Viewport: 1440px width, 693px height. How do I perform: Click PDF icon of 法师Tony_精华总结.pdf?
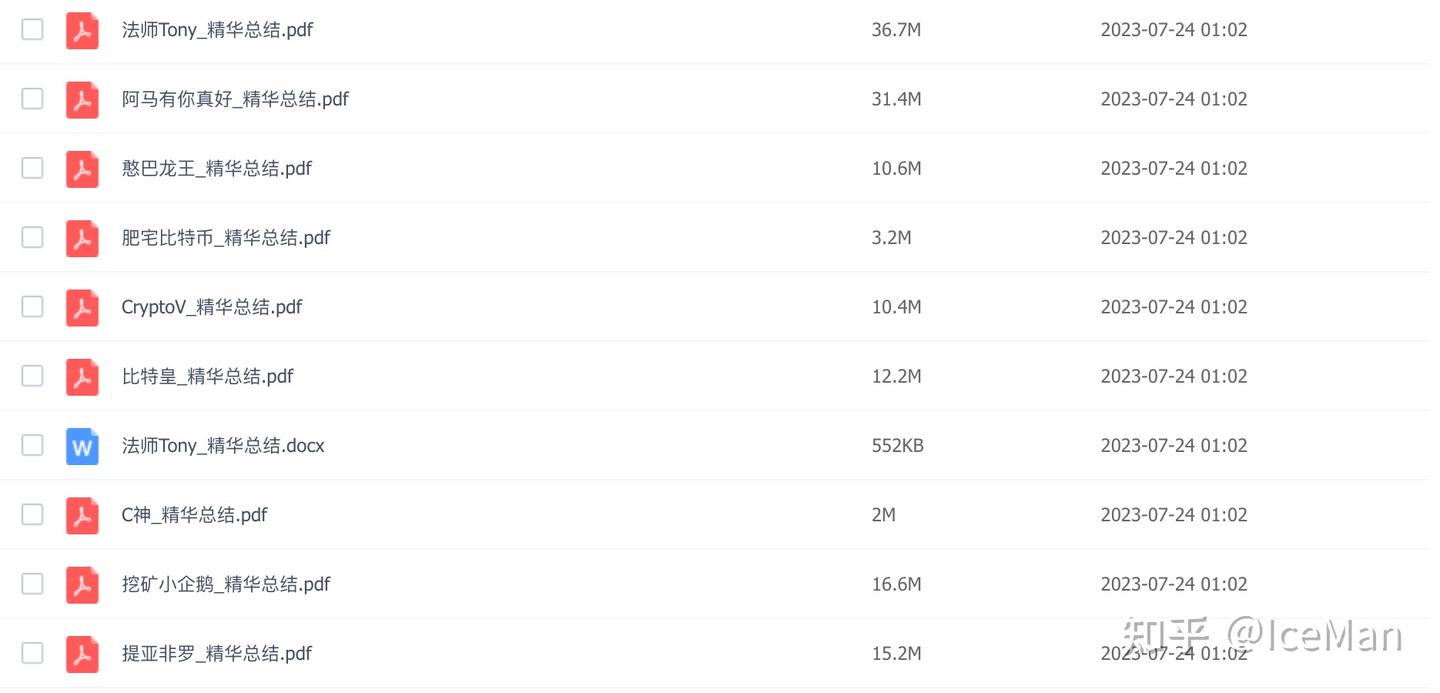pyautogui.click(x=82, y=30)
